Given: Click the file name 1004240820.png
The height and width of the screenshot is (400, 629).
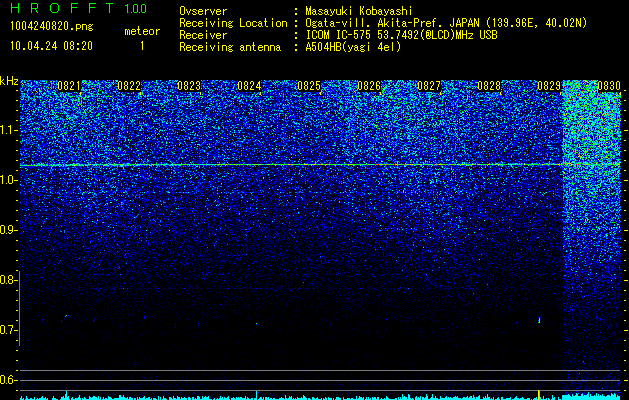Looking at the screenshot, I should tap(52, 27).
